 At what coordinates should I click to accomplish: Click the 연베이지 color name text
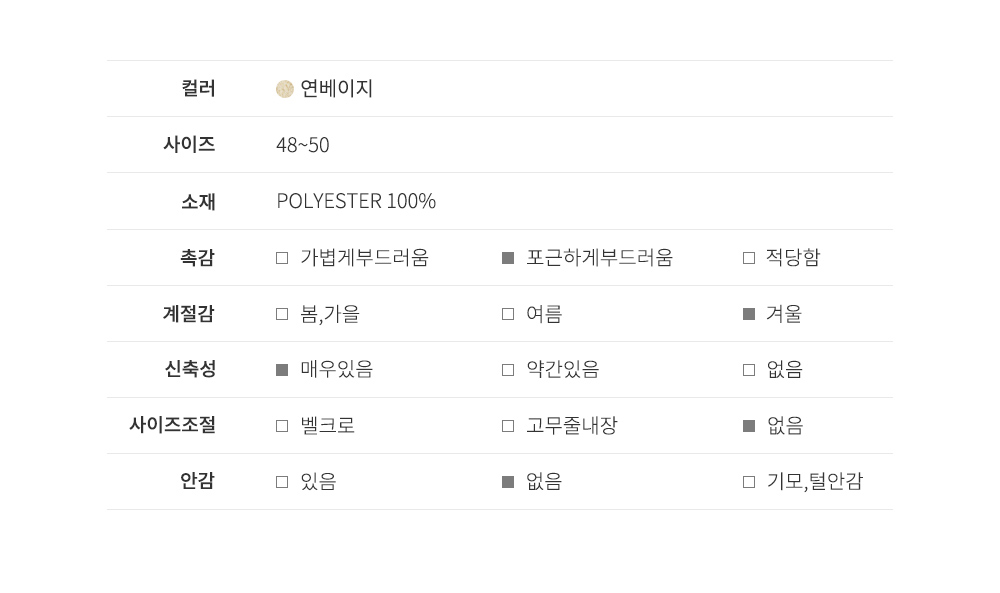(x=337, y=89)
